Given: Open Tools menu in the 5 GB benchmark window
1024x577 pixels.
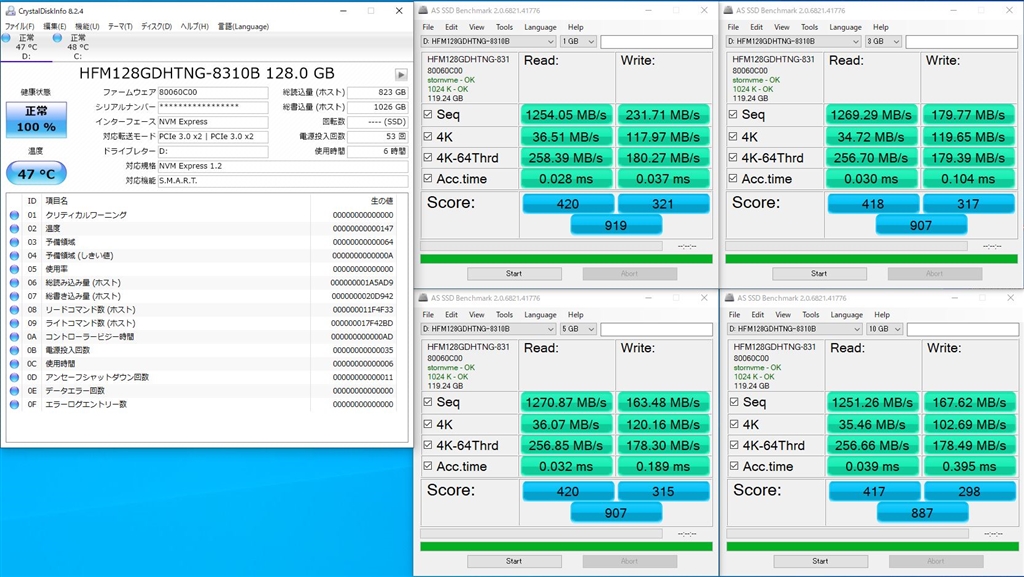Looking at the screenshot, I should pos(504,314).
